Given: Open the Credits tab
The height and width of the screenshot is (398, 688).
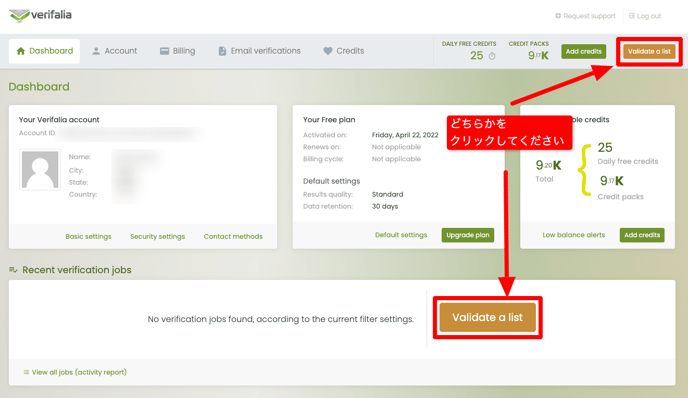Looking at the screenshot, I should (344, 51).
